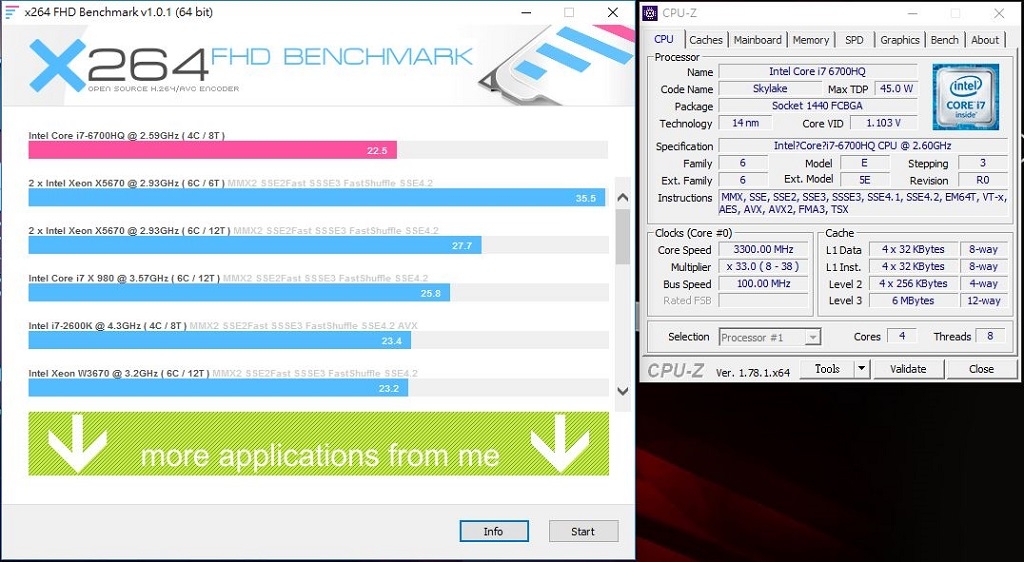Close the x264 FHD Benchmark window
The height and width of the screenshot is (562, 1024).
[x=613, y=12]
